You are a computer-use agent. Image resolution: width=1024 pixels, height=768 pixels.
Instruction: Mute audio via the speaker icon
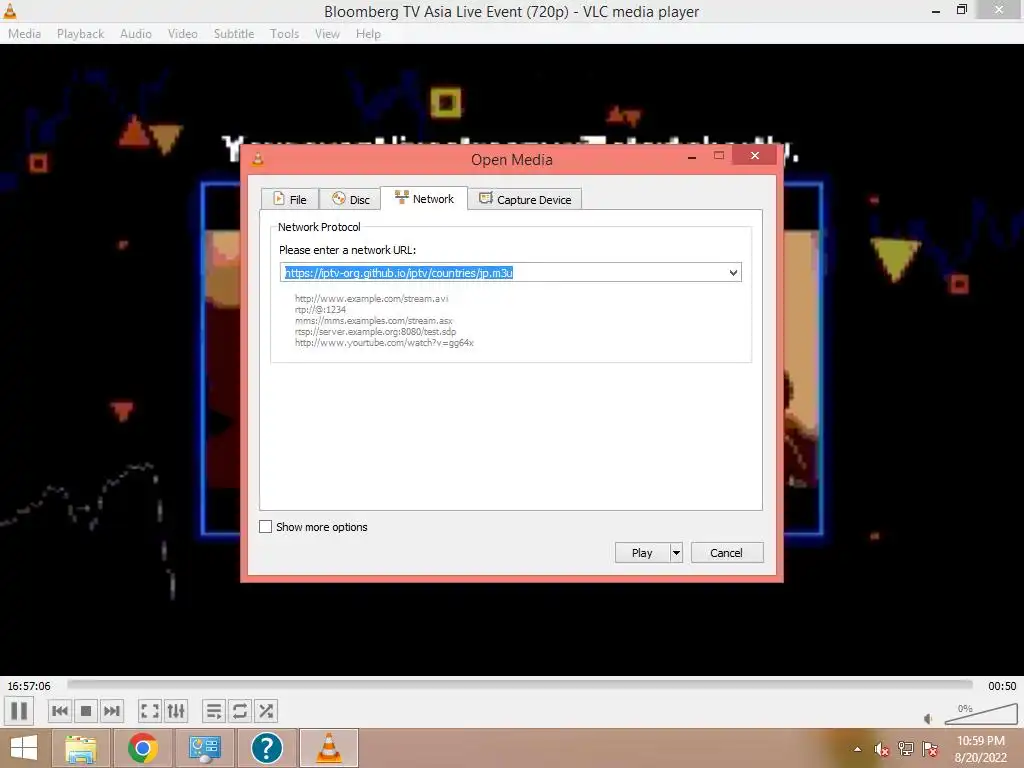(929, 719)
